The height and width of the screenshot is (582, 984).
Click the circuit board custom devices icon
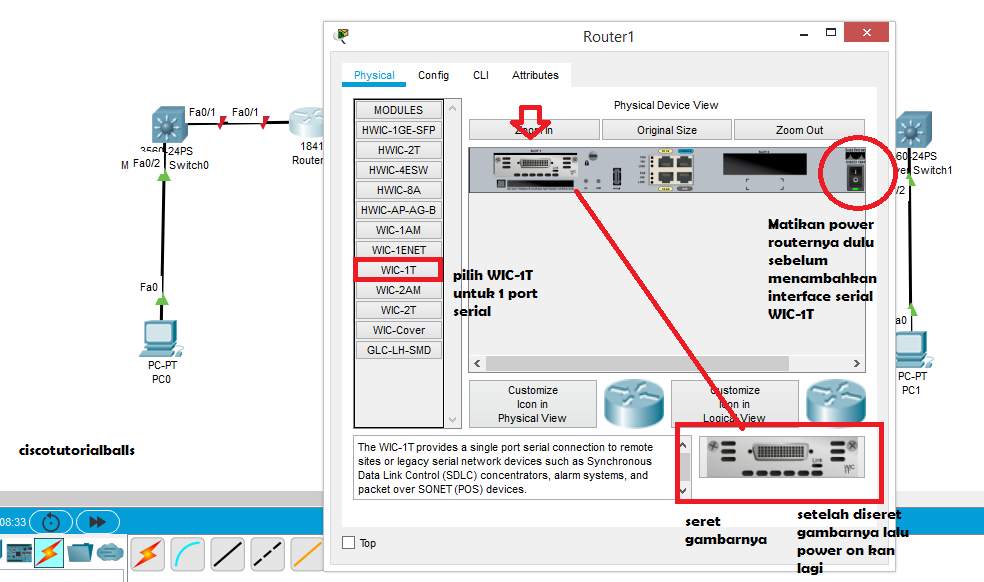(18, 550)
